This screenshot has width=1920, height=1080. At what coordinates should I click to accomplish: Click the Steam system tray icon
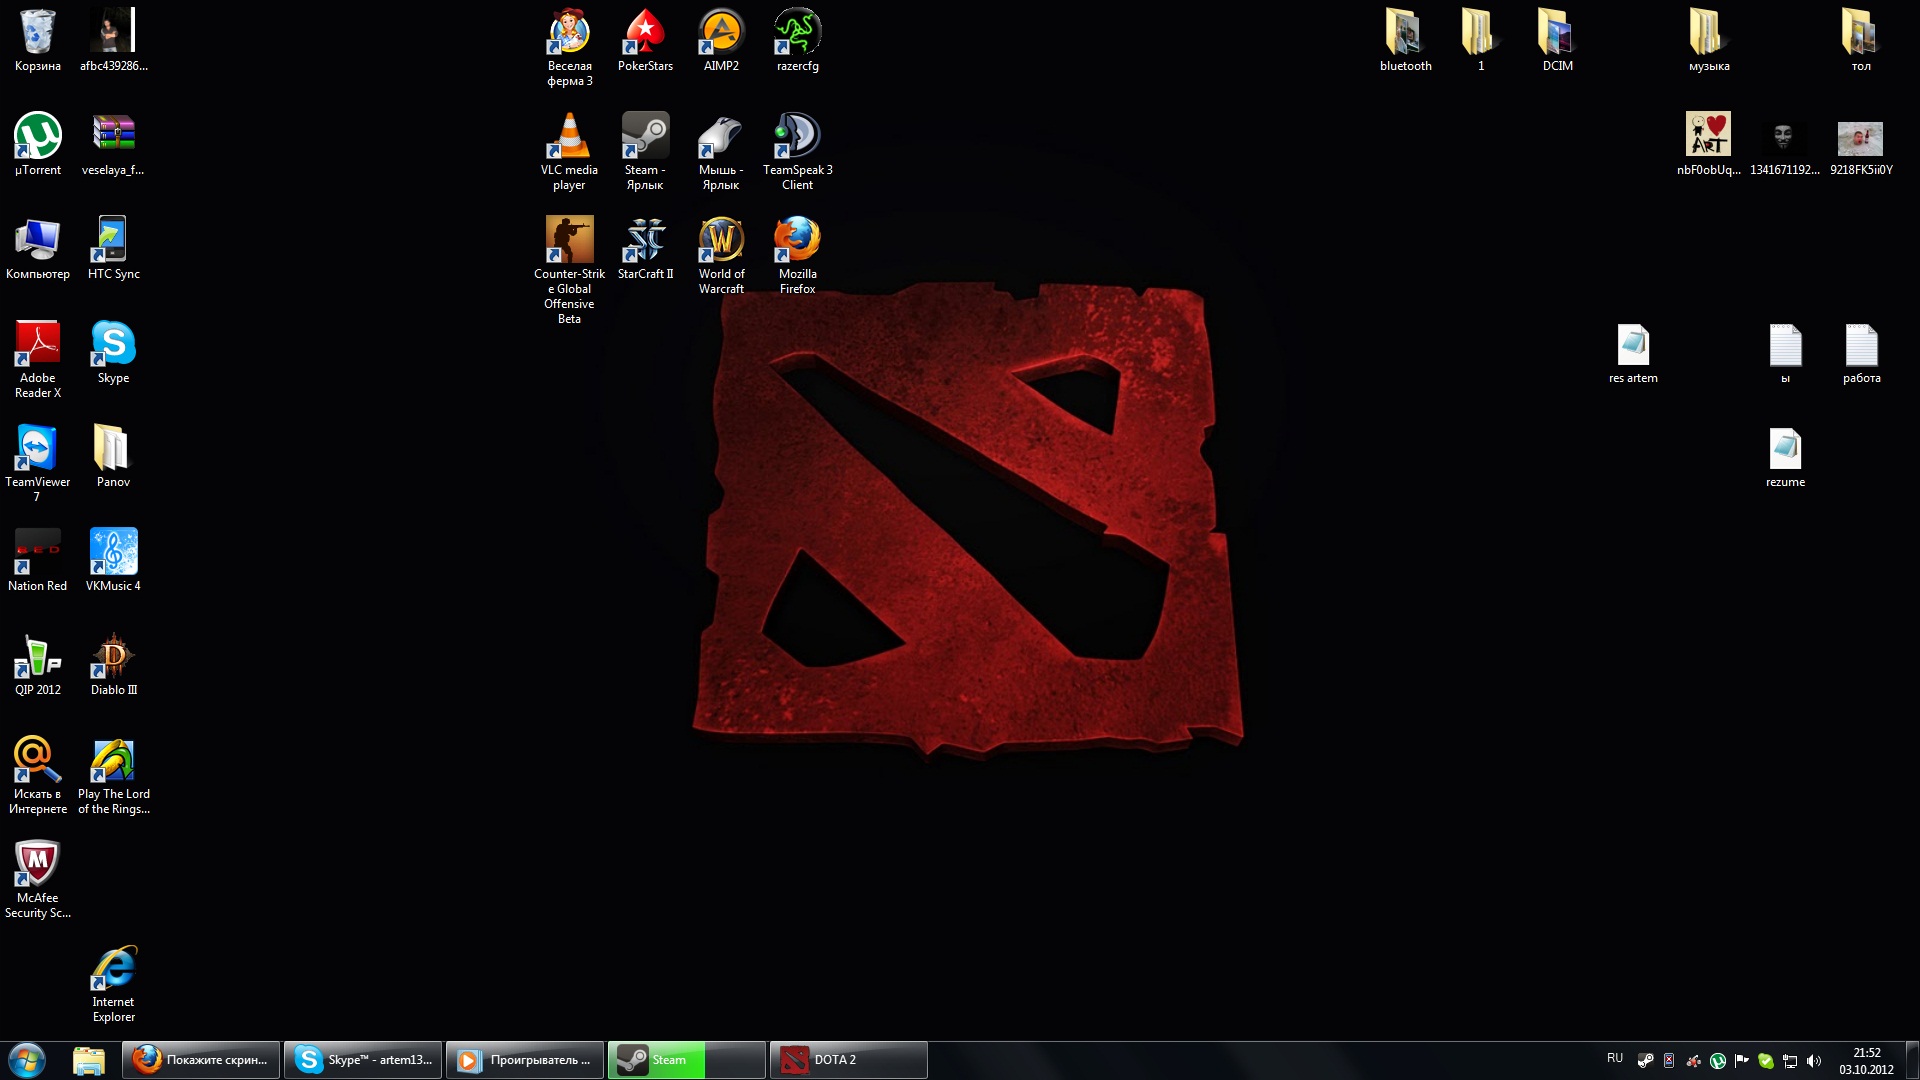coord(1645,1060)
